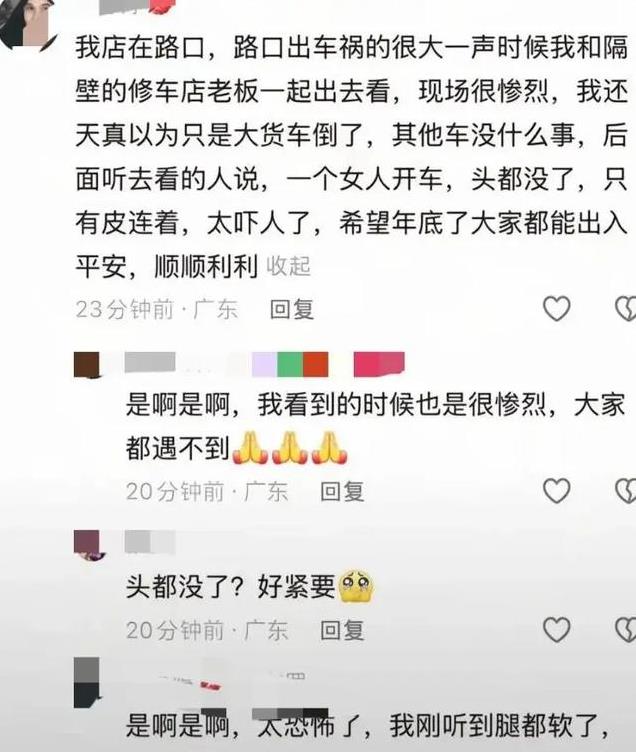Like the 23-minute-old top comment

coord(556,308)
